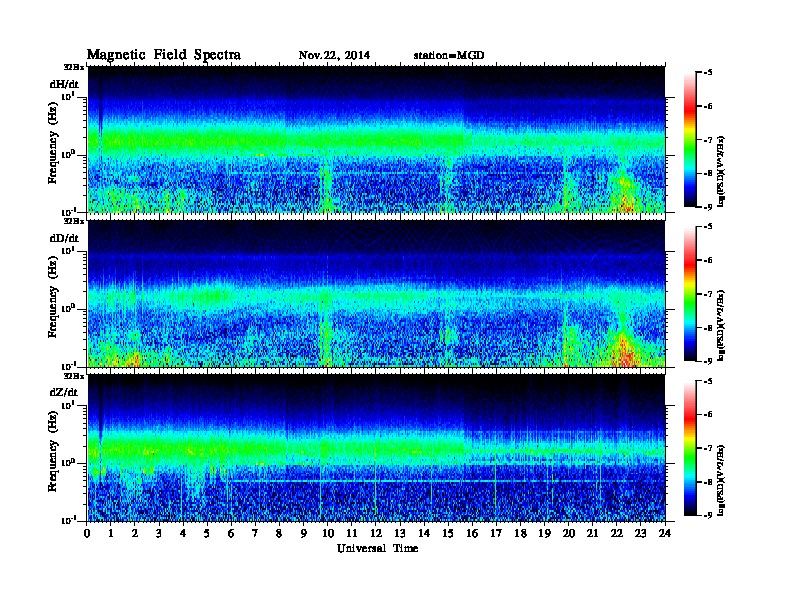Click hour tick label 14 on time axis
This screenshot has height=612, width=792.
[424, 533]
